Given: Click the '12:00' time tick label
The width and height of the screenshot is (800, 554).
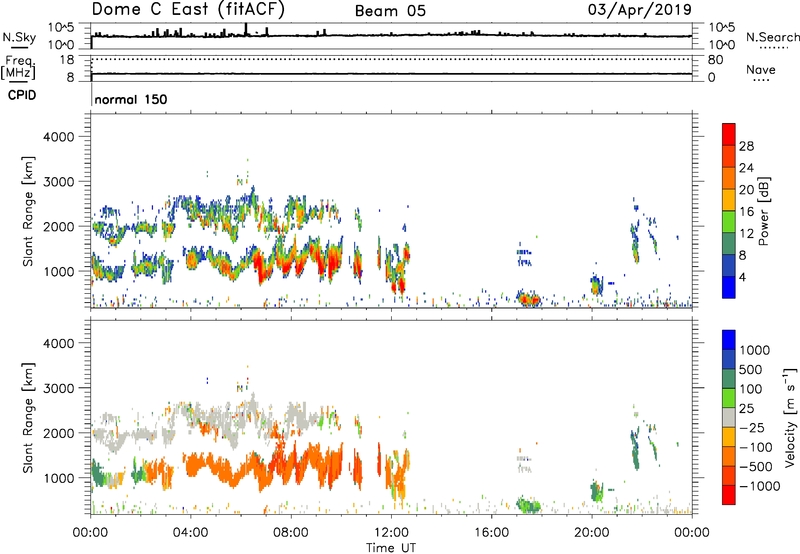Looking at the screenshot, I should (391, 533).
